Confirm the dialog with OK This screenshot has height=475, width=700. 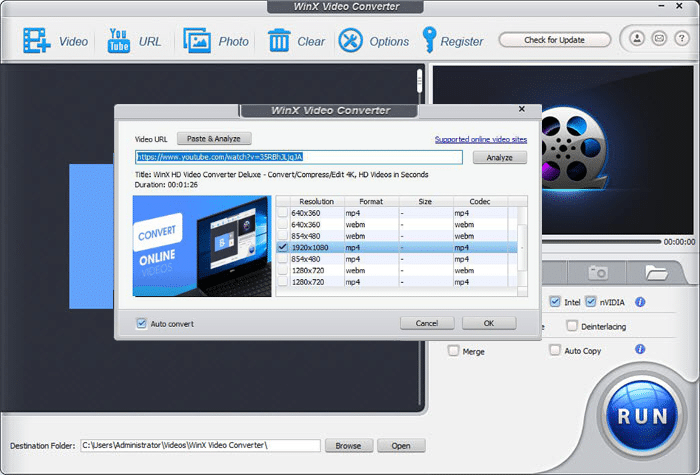tap(489, 323)
